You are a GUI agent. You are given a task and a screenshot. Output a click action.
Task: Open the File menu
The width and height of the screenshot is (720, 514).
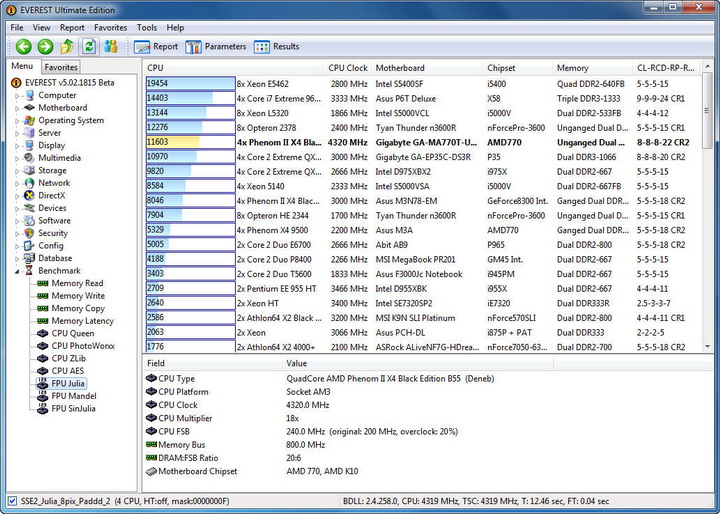(x=17, y=28)
